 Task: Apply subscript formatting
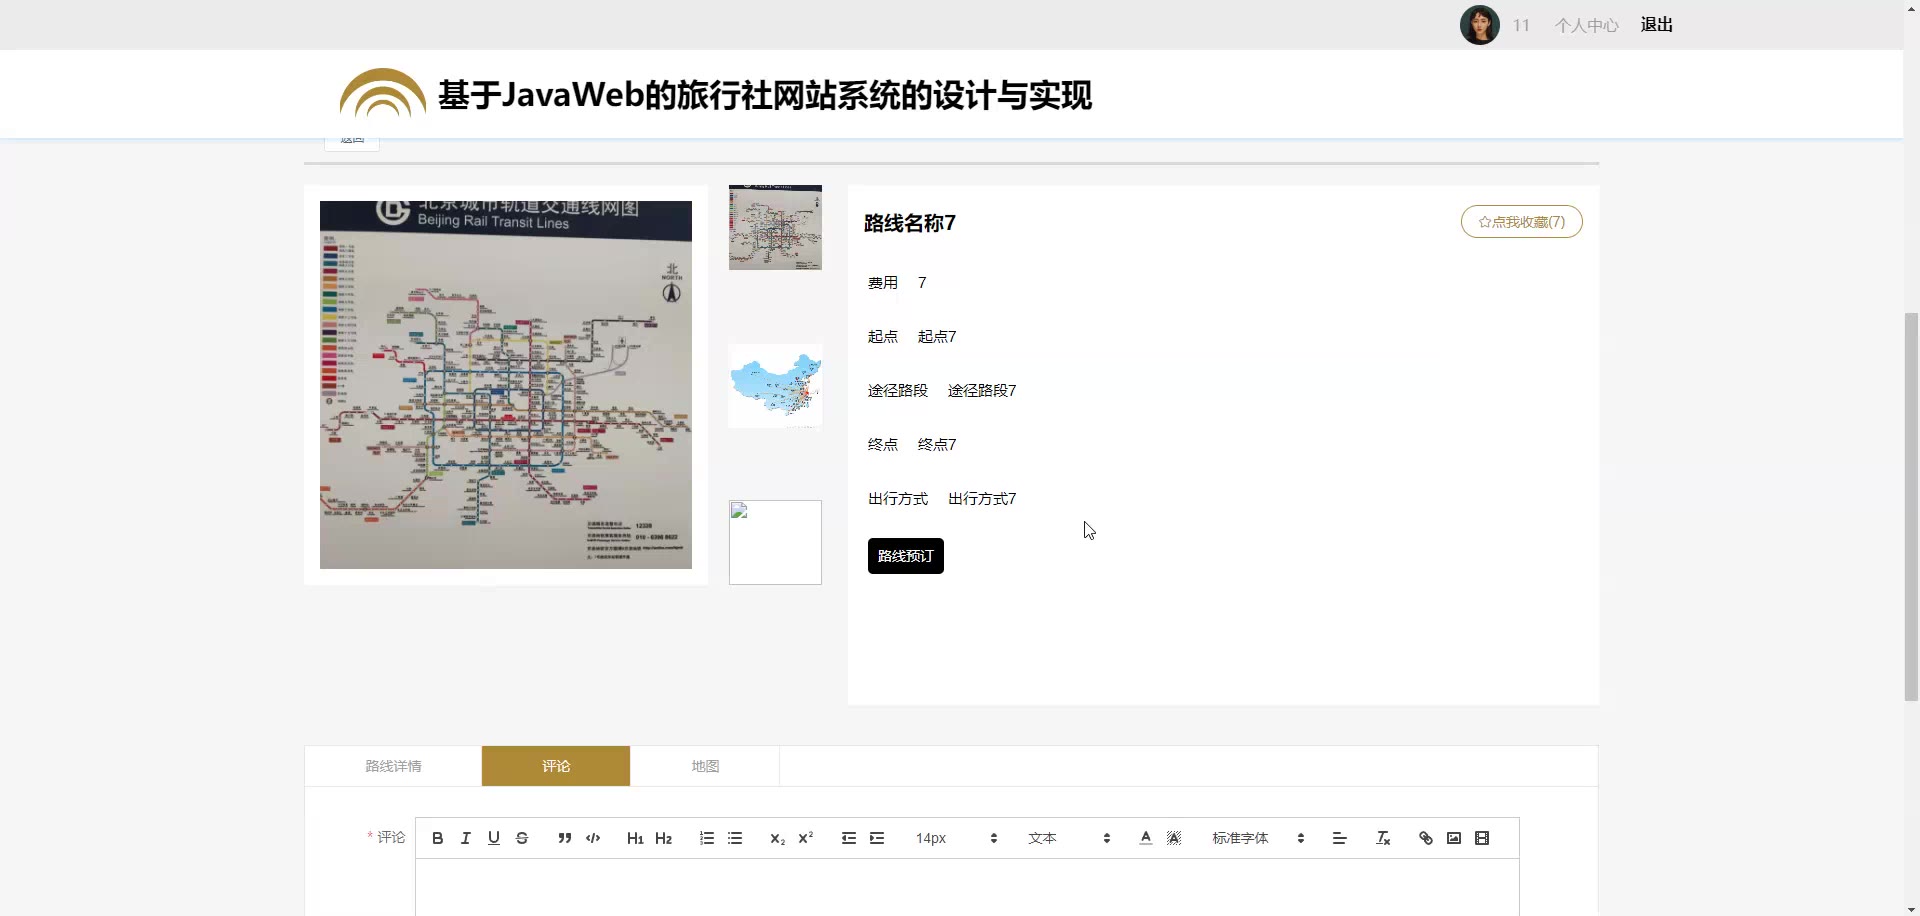coord(777,838)
